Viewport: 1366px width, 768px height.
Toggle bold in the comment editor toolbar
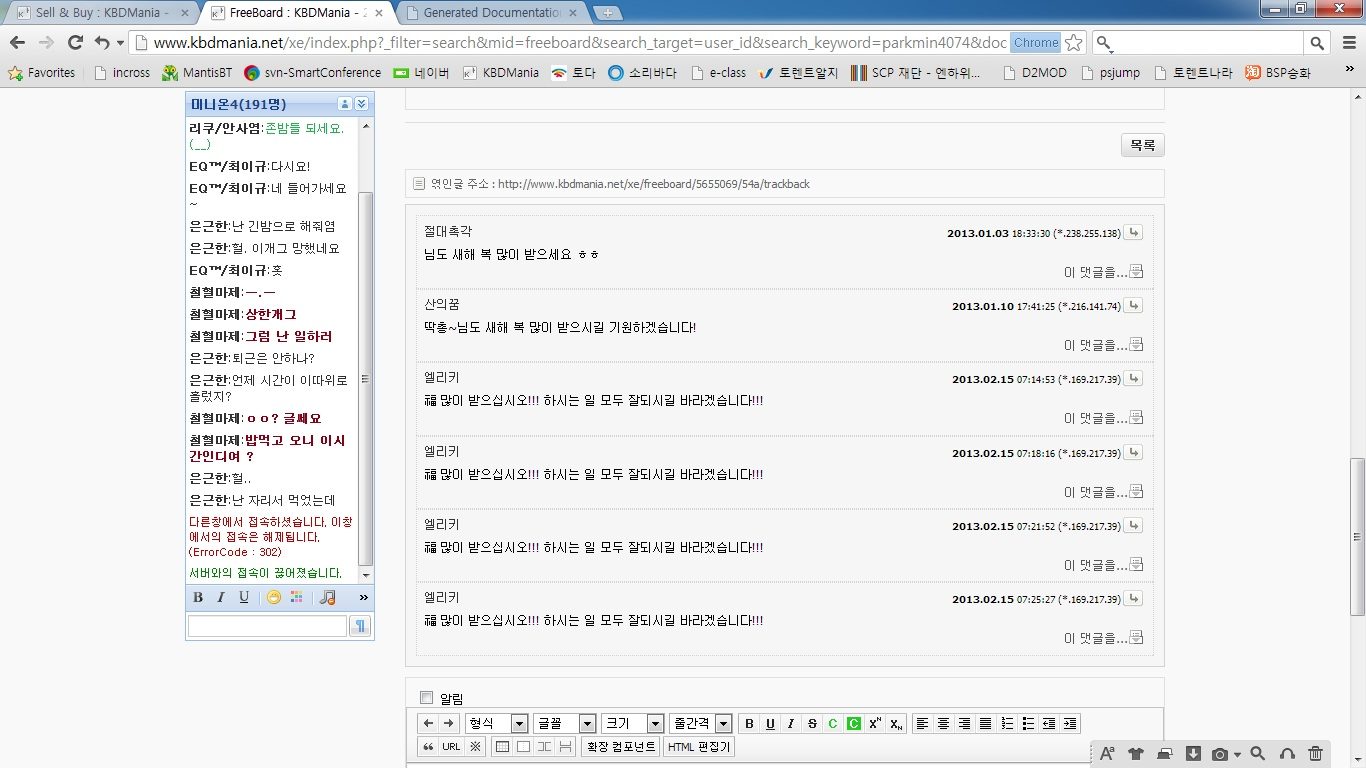(x=750, y=723)
